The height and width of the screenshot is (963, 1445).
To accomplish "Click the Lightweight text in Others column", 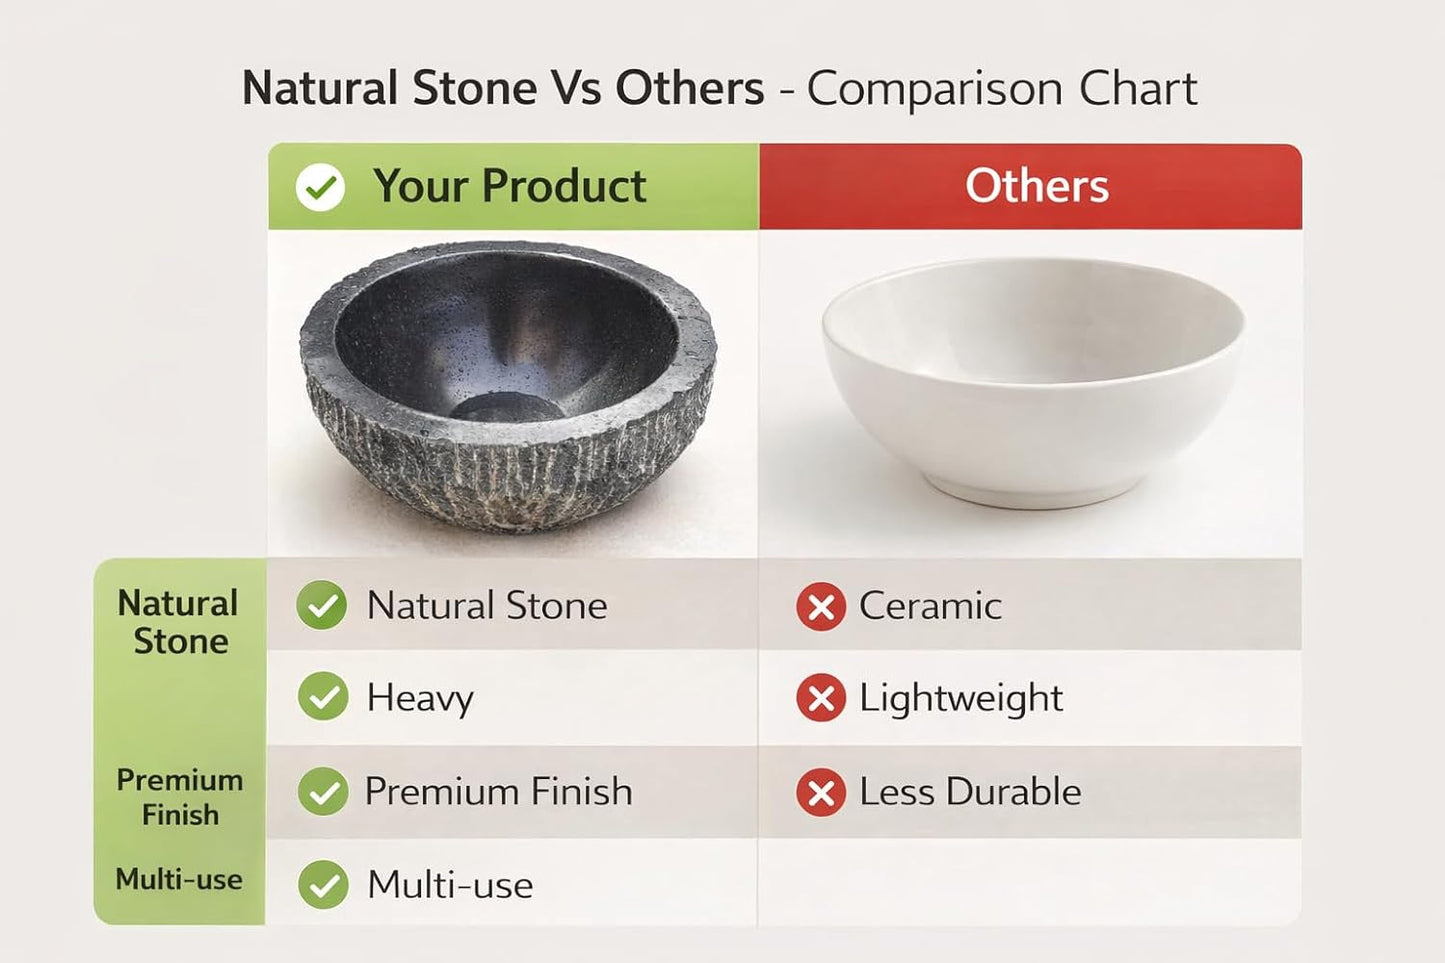I will click(x=961, y=698).
